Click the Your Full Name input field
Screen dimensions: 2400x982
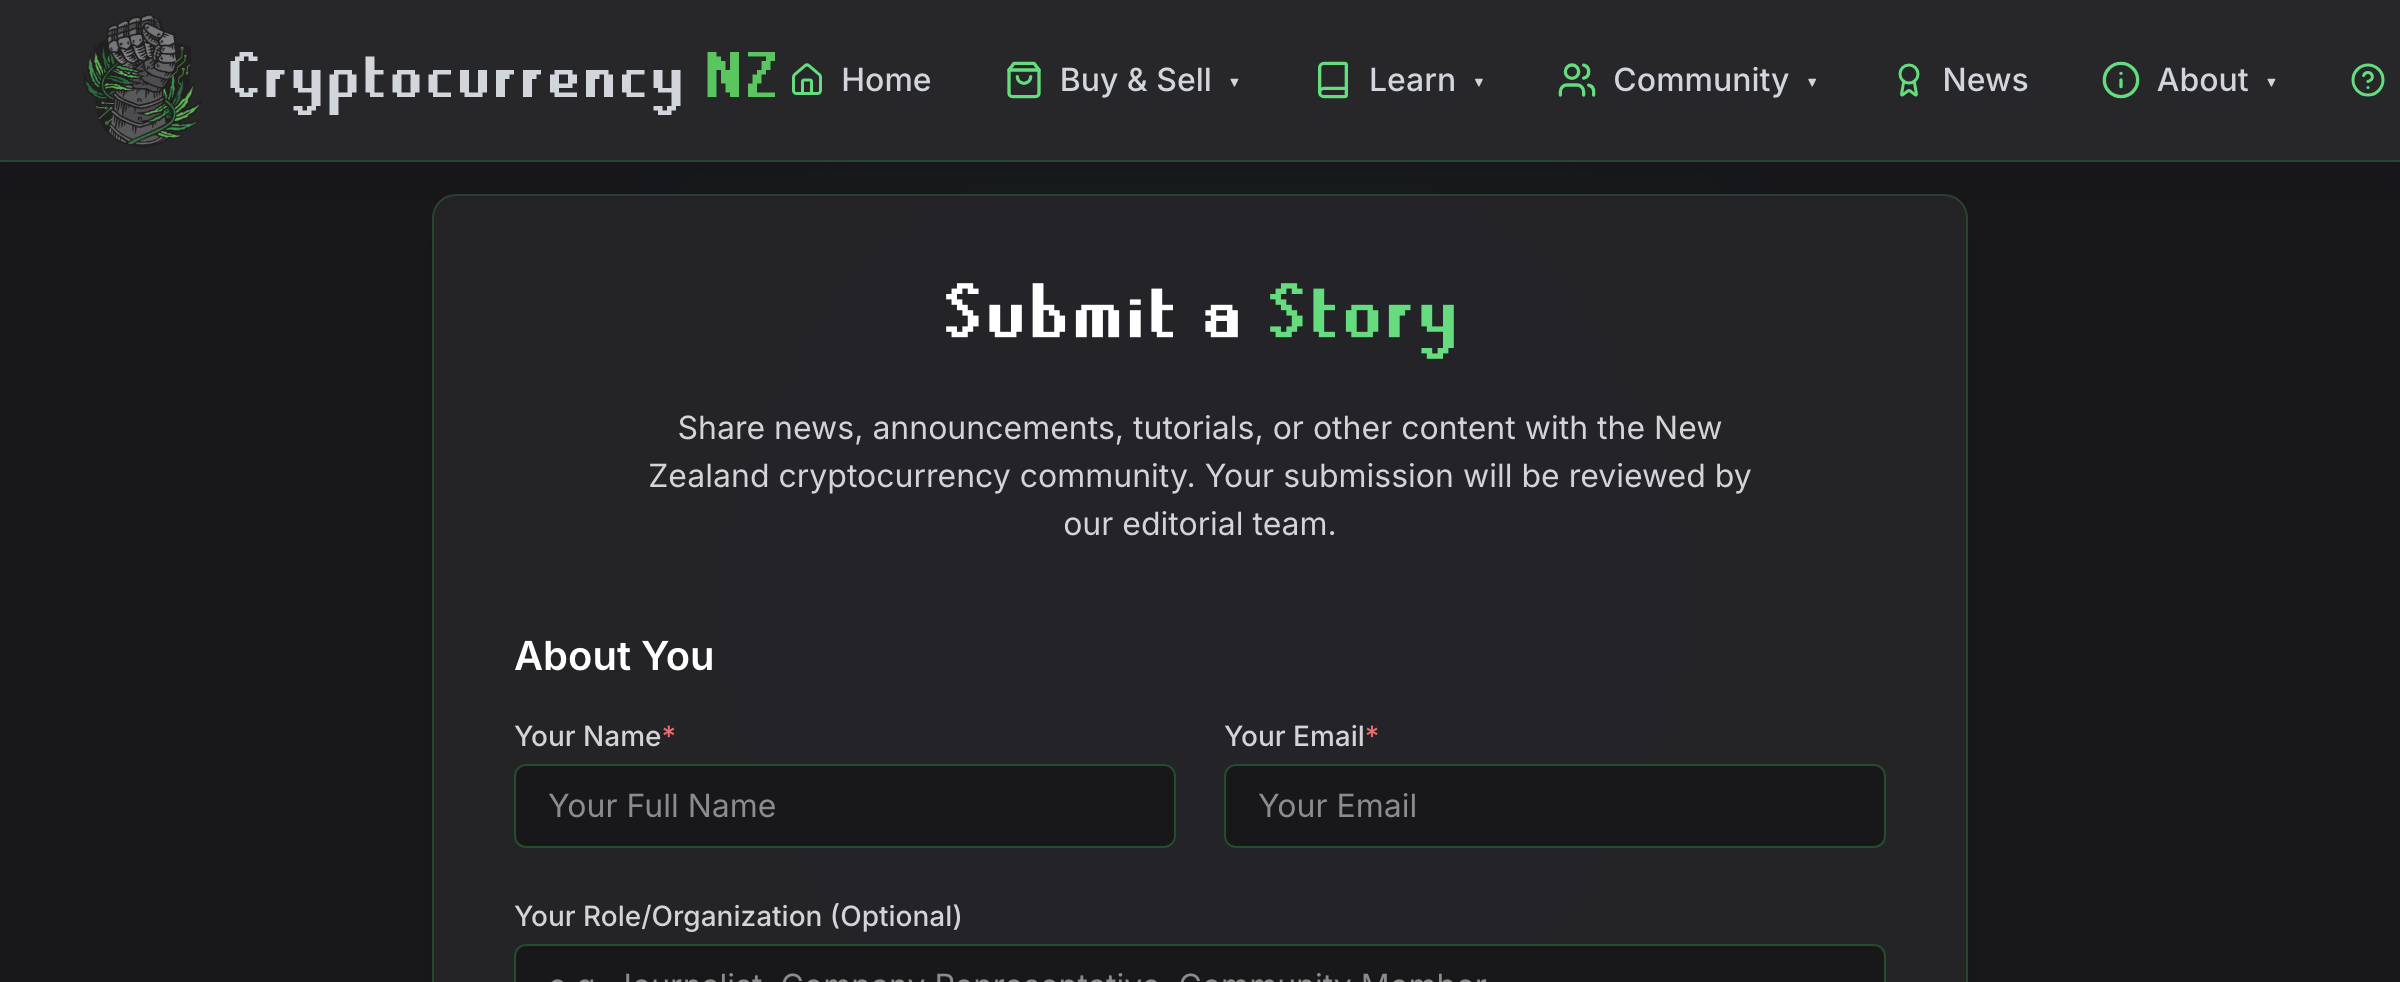pos(844,805)
